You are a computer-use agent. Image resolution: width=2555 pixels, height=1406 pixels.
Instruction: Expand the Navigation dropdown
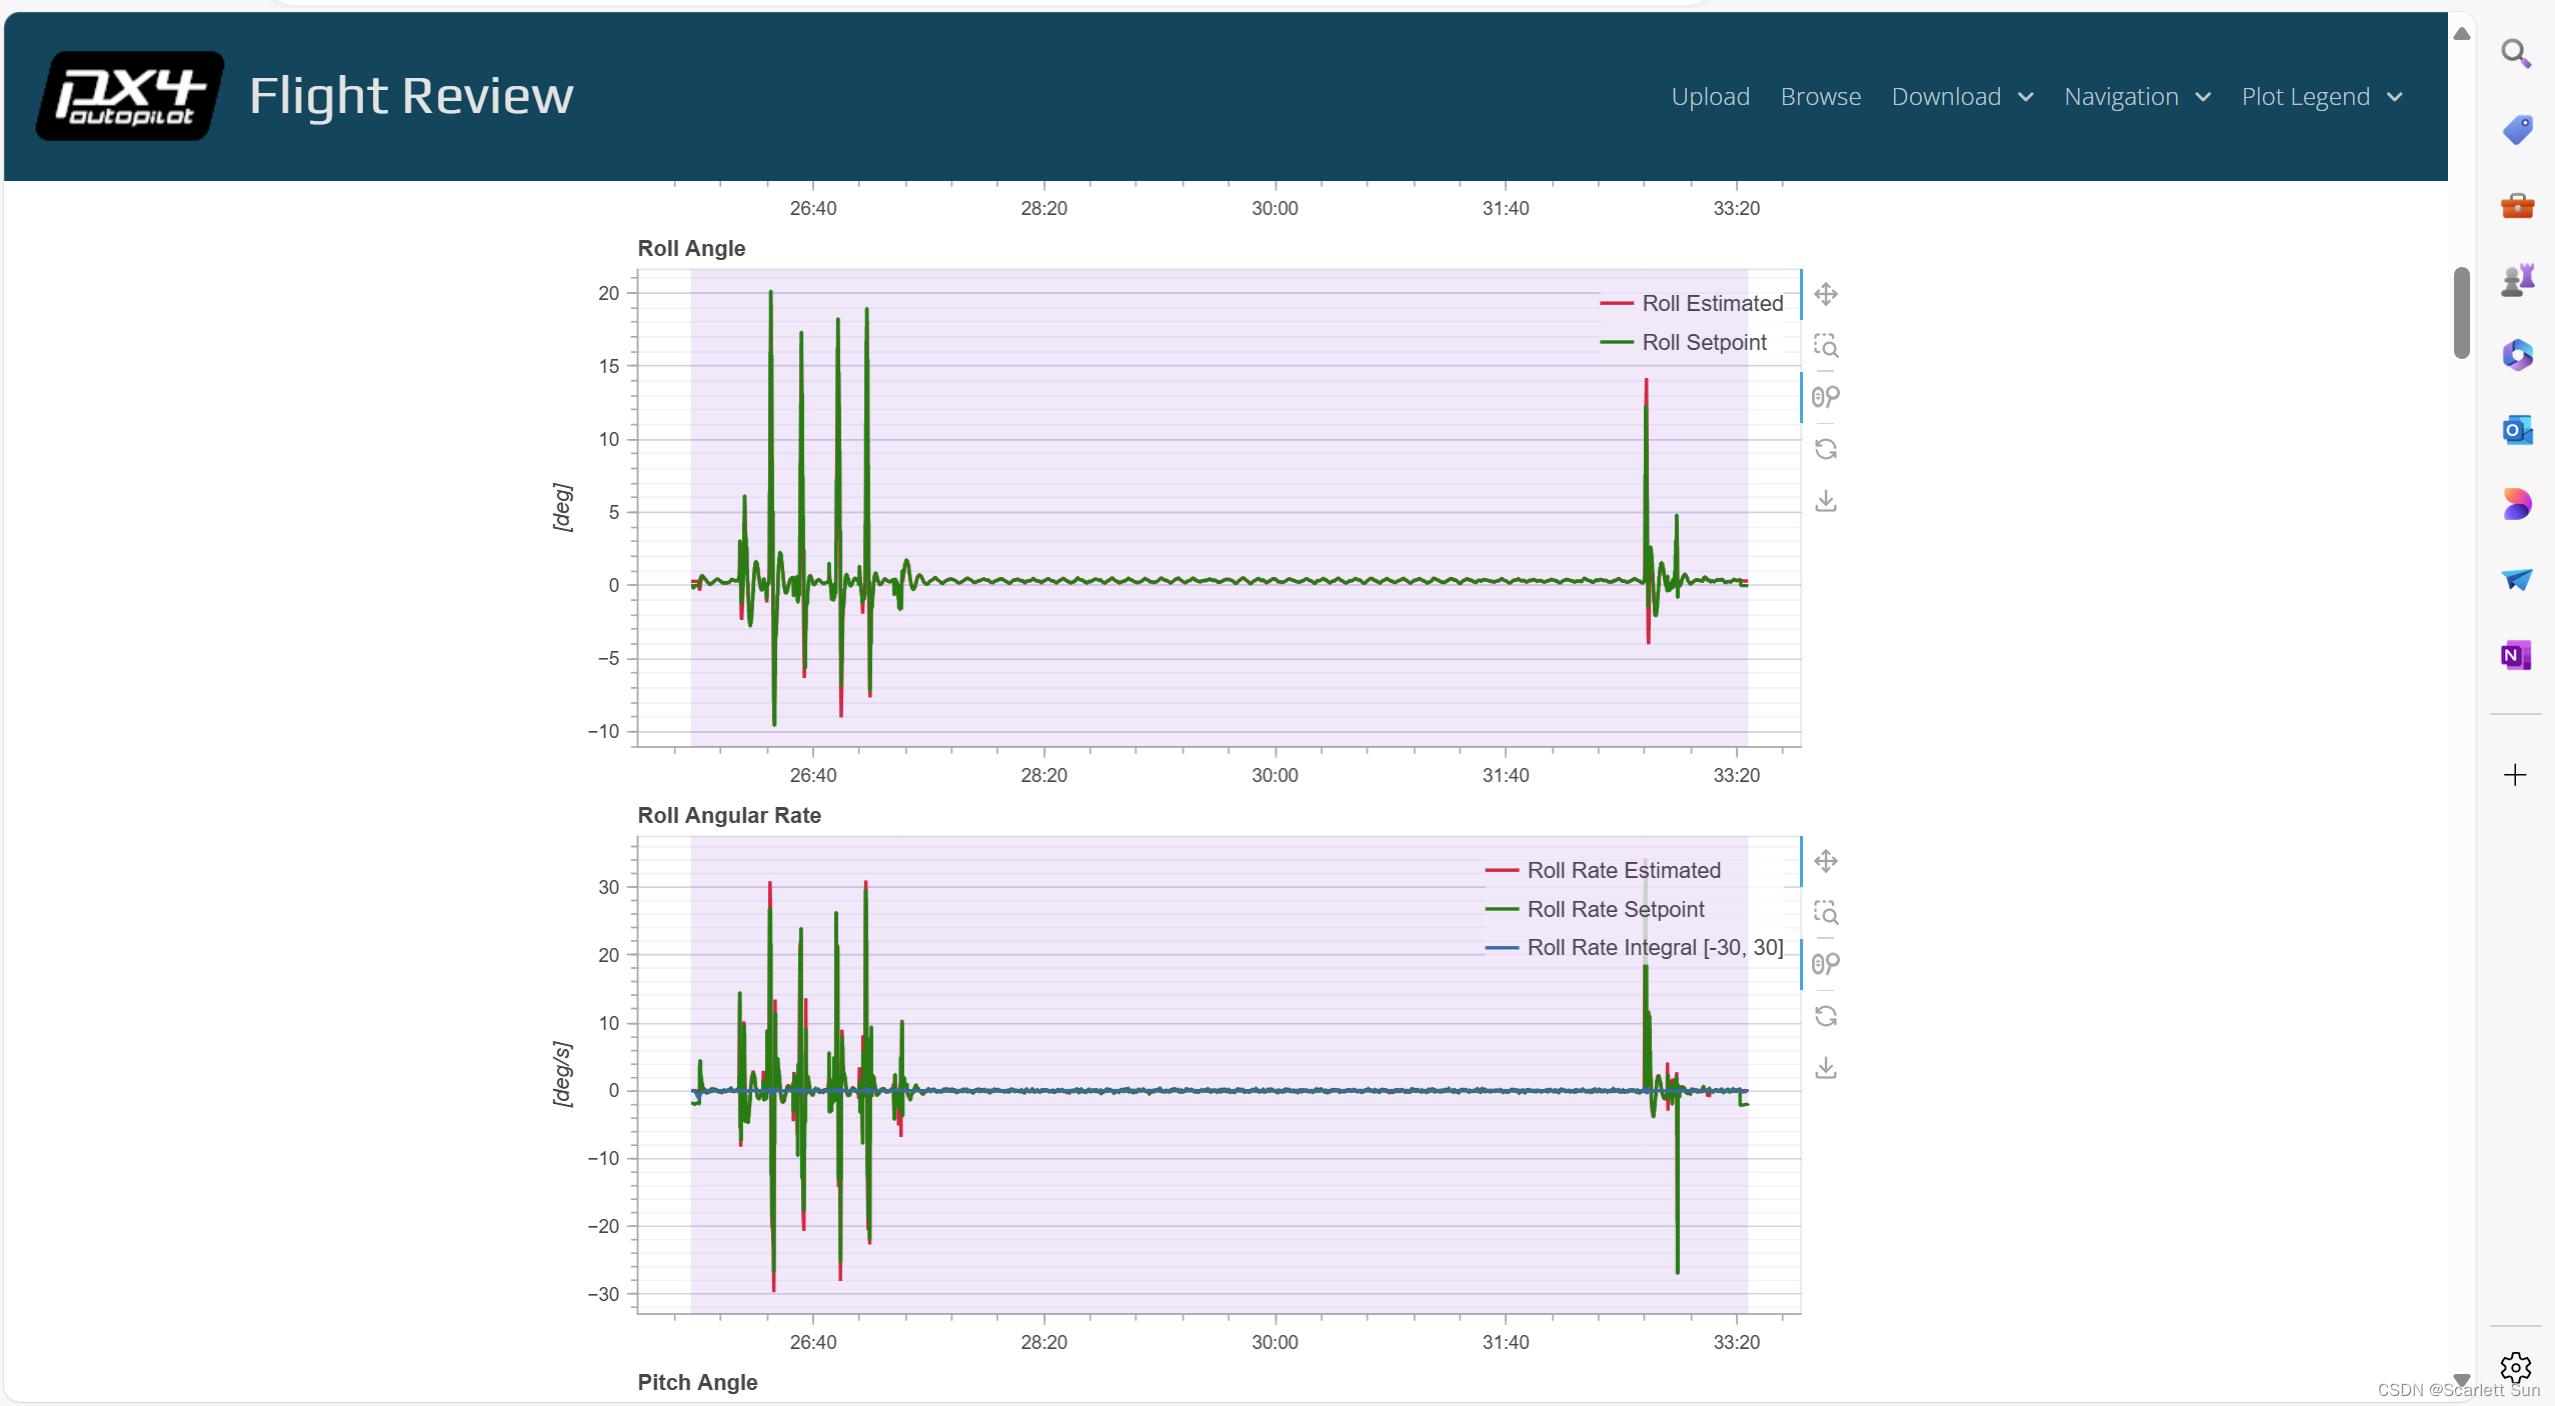pyautogui.click(x=2136, y=97)
